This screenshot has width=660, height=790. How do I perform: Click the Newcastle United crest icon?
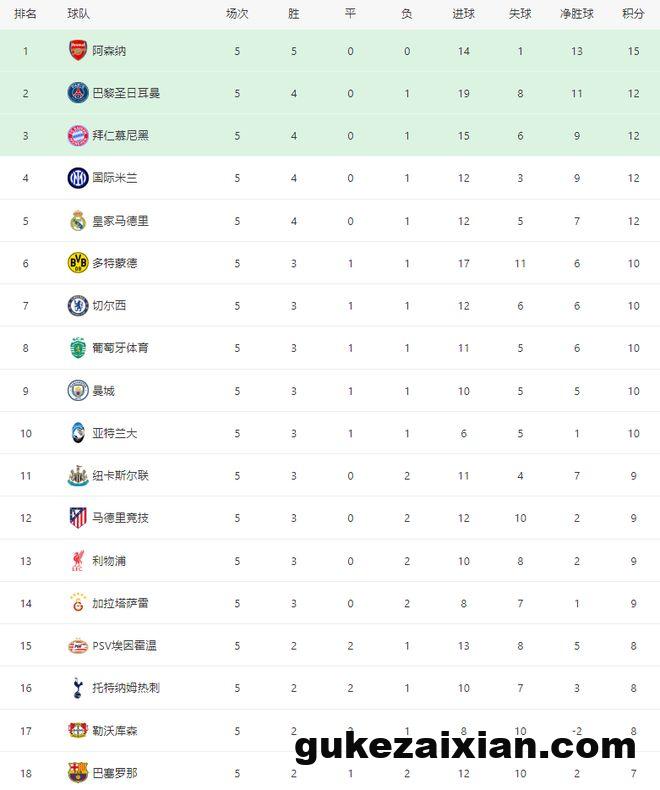[78, 475]
